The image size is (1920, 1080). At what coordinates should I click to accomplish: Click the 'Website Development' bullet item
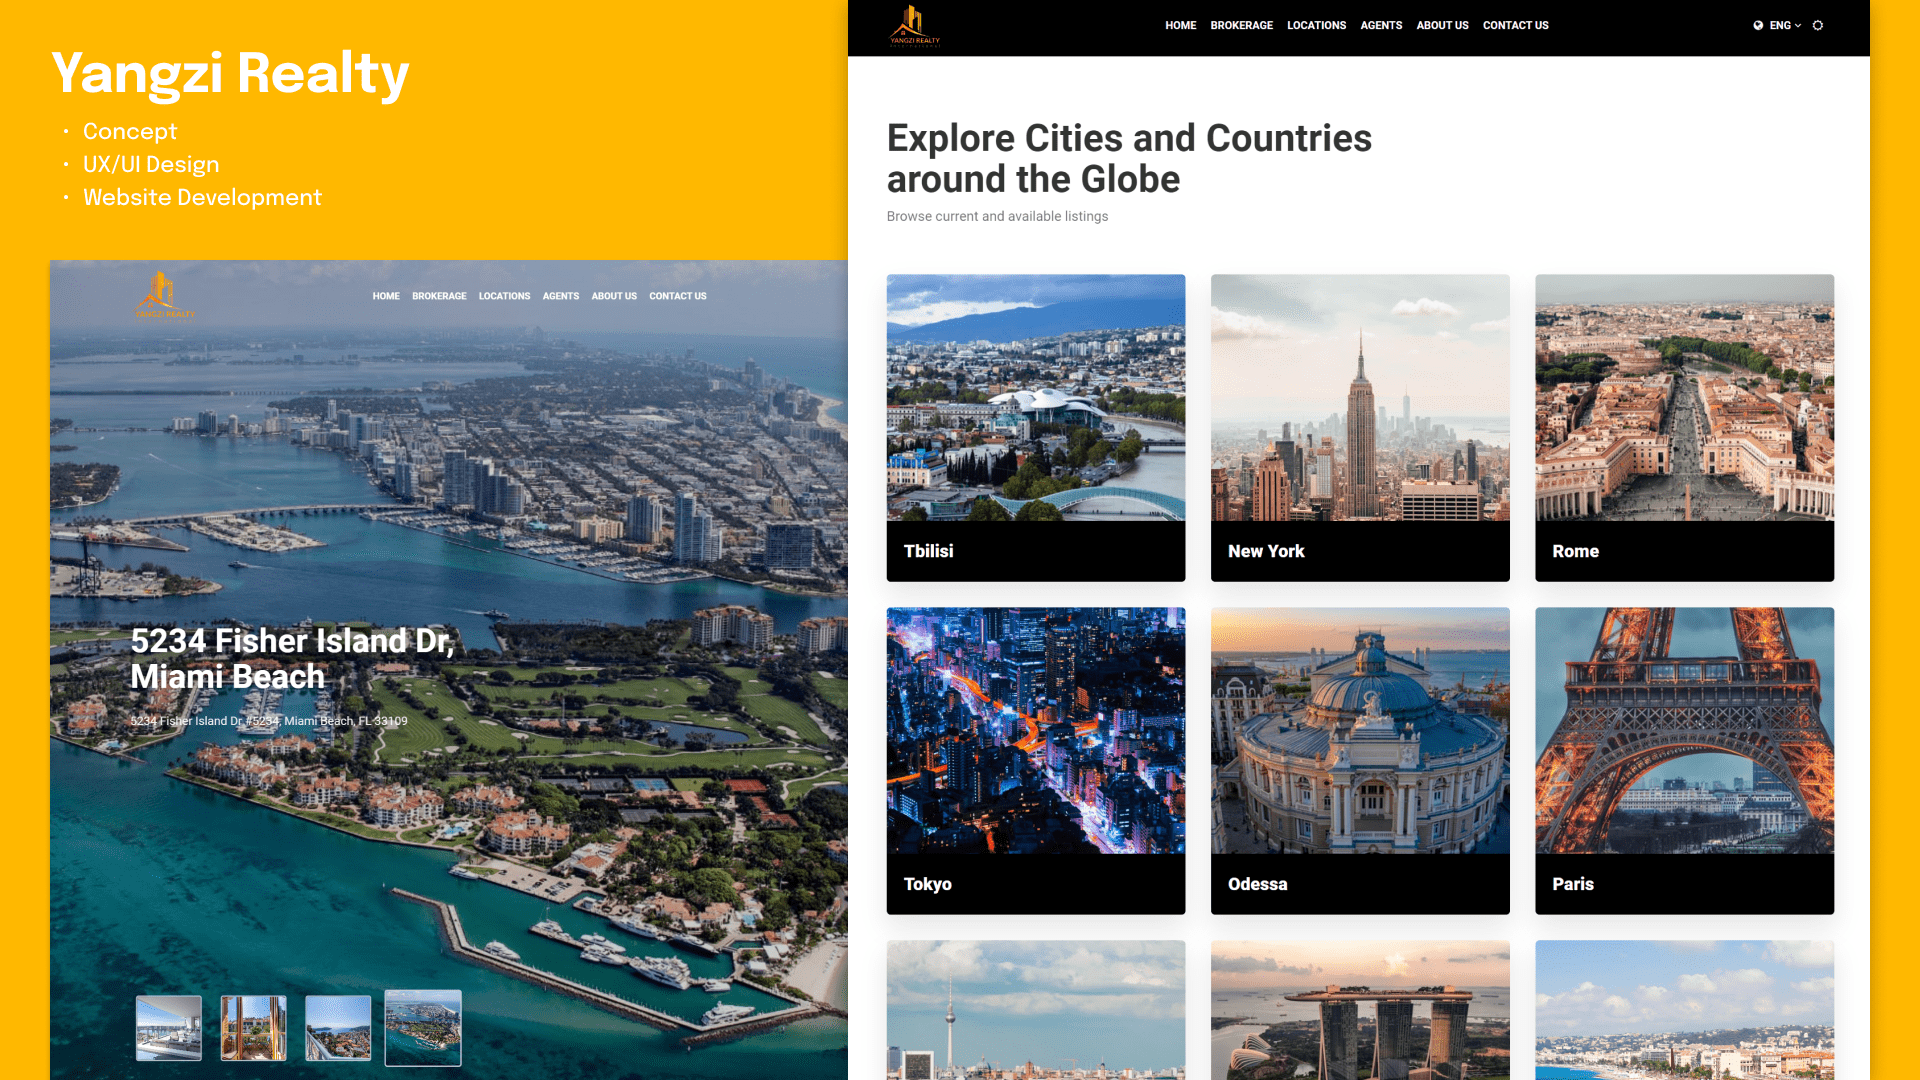(x=202, y=197)
